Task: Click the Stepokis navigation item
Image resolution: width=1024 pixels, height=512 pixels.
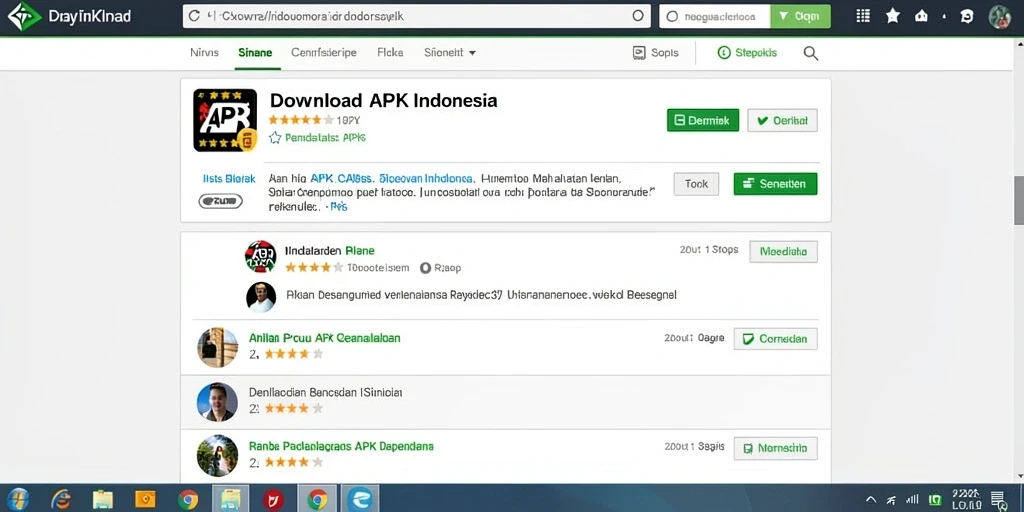Action: (x=747, y=53)
